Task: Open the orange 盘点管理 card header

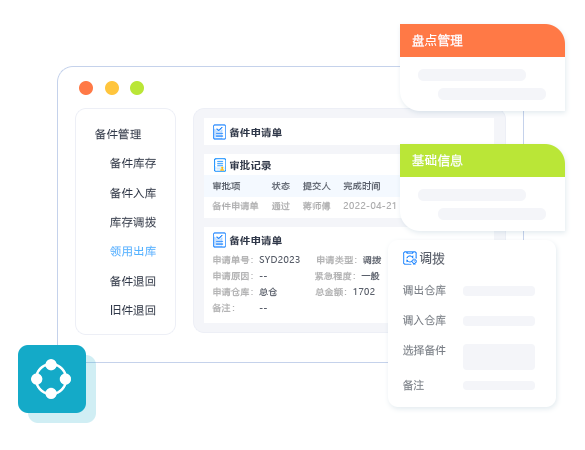Action: pos(482,41)
